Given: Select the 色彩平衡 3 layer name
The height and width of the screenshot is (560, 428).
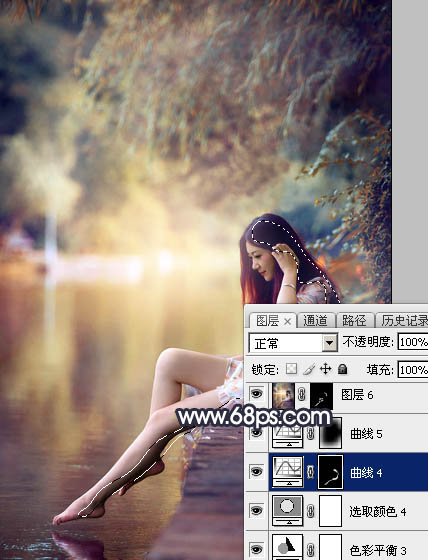Looking at the screenshot, I should pos(378,550).
